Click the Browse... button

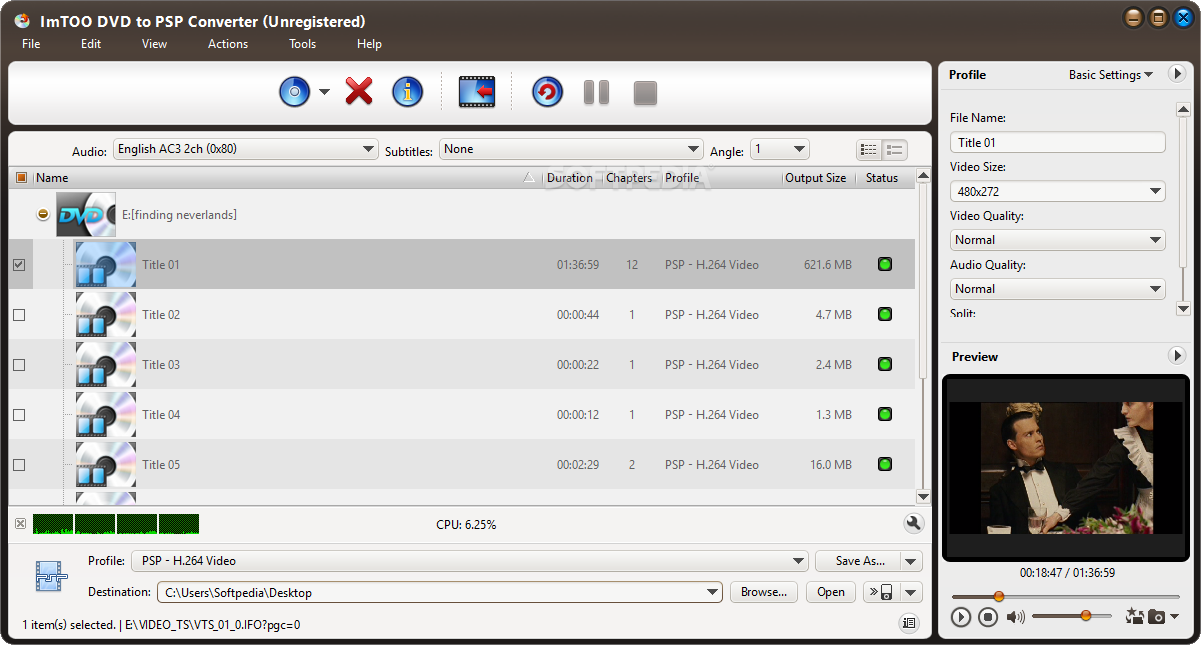(x=764, y=592)
